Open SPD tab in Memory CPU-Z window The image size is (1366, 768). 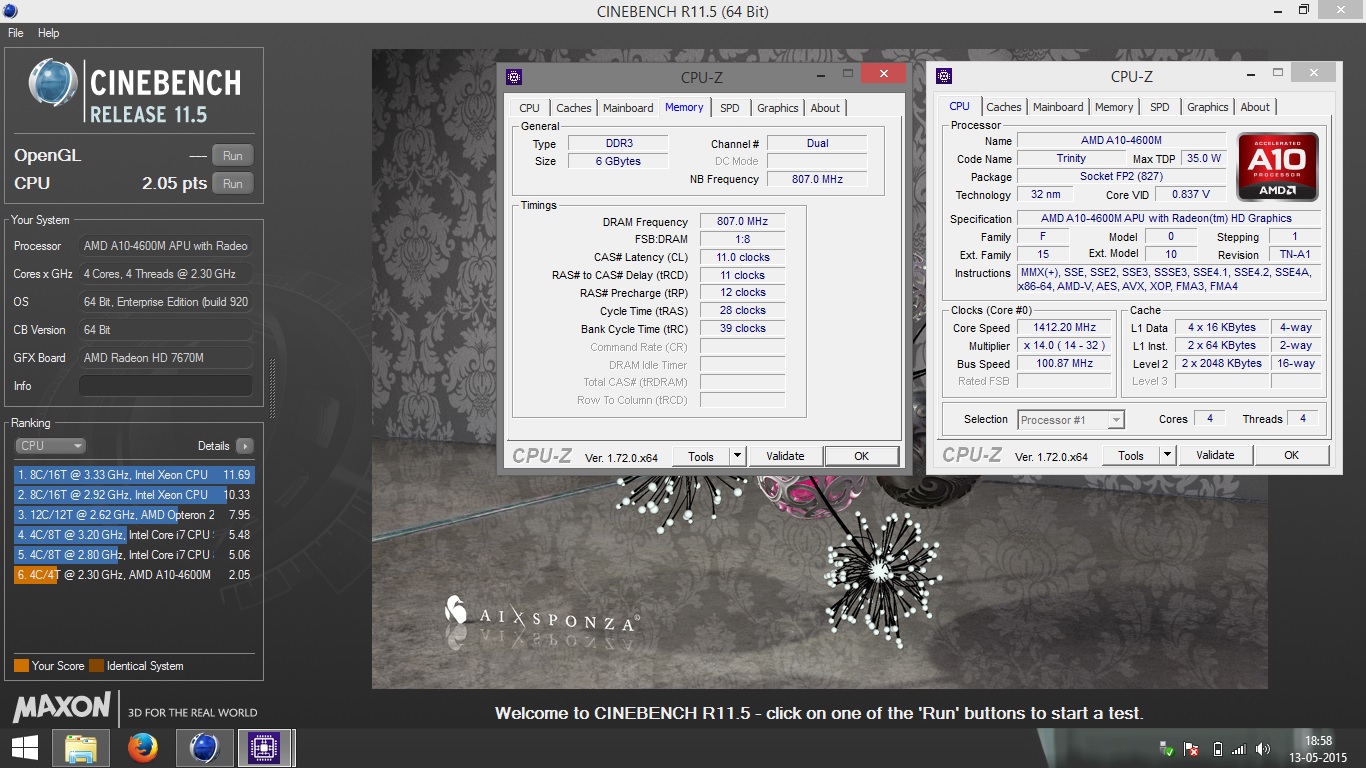pos(730,108)
